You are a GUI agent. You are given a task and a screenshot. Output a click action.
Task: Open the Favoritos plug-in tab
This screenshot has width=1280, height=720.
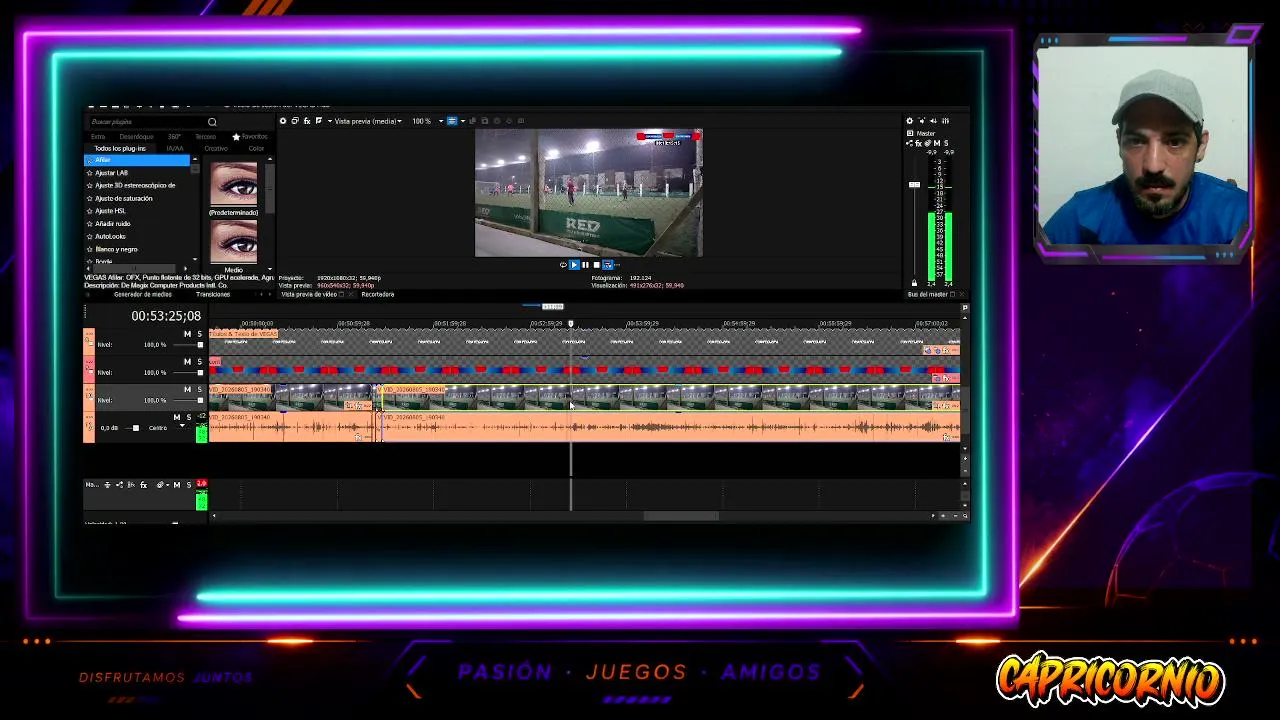pyautogui.click(x=250, y=136)
